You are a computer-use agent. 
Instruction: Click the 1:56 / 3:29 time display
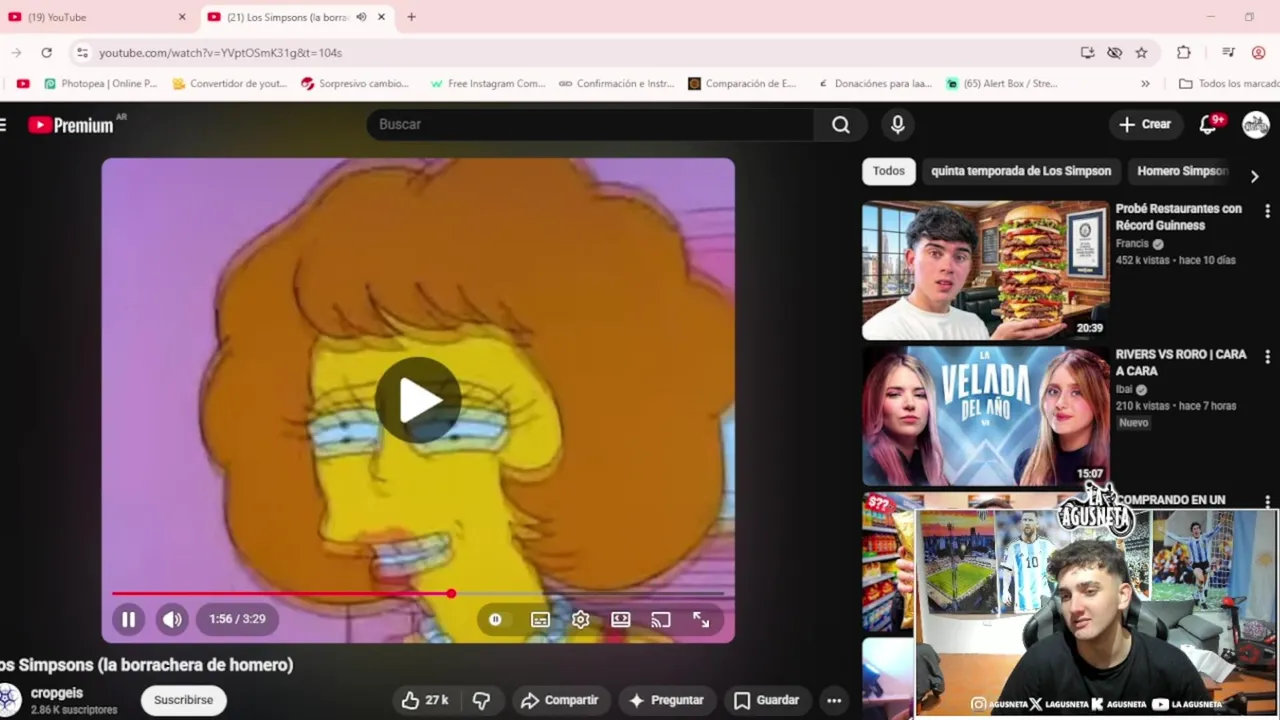[x=237, y=619]
